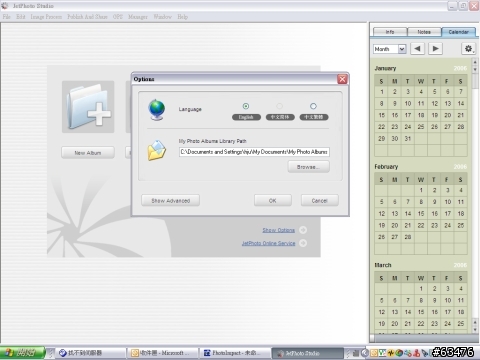Click the New Album button
Screen dimensions: 480x360
click(88, 153)
